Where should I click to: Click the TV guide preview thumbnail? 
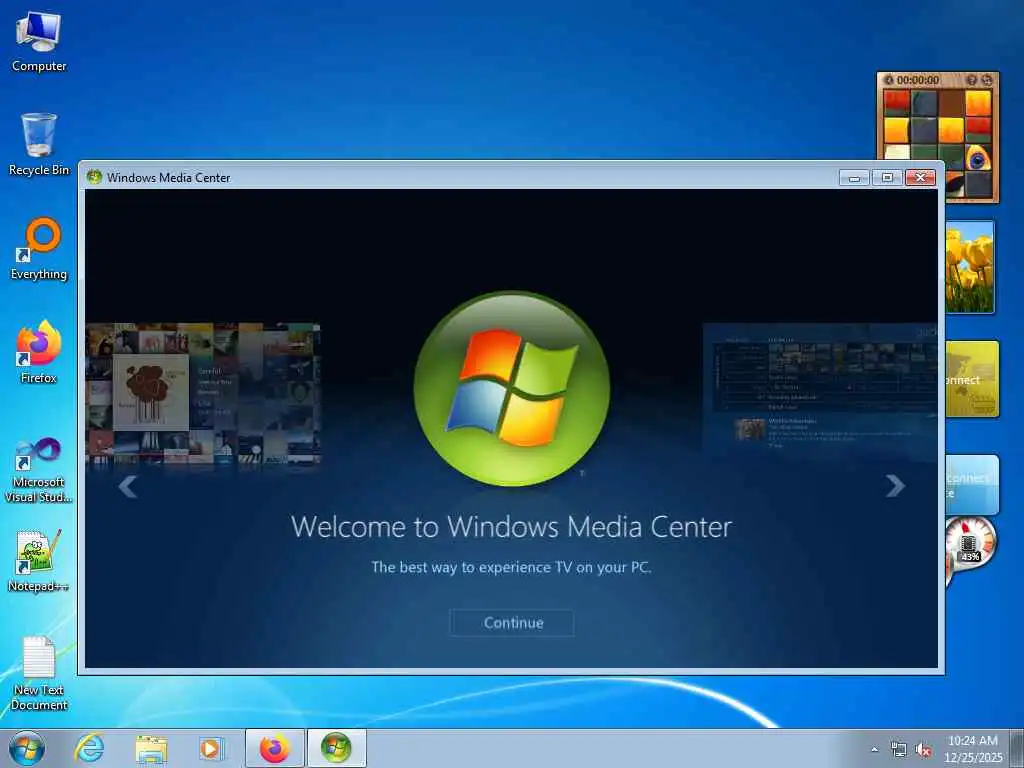820,389
